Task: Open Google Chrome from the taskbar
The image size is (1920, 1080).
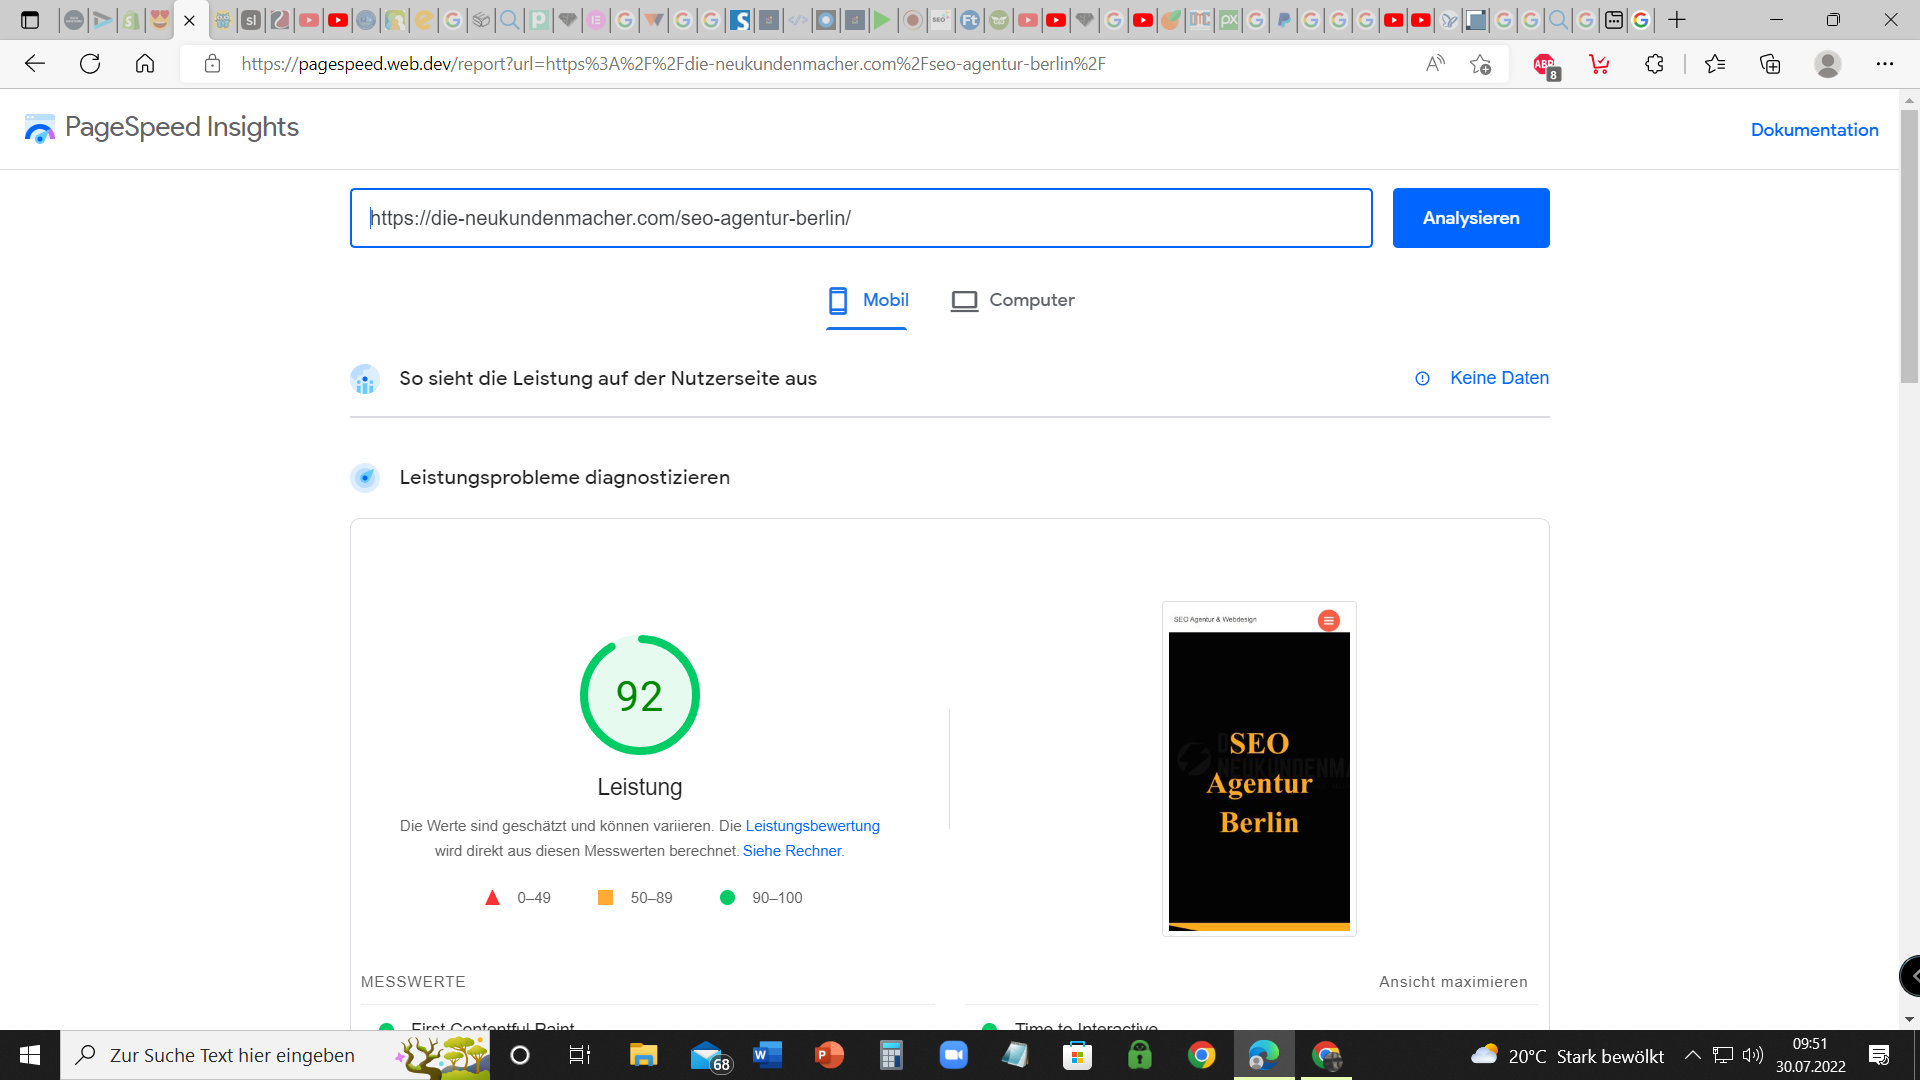Action: 1202,1055
